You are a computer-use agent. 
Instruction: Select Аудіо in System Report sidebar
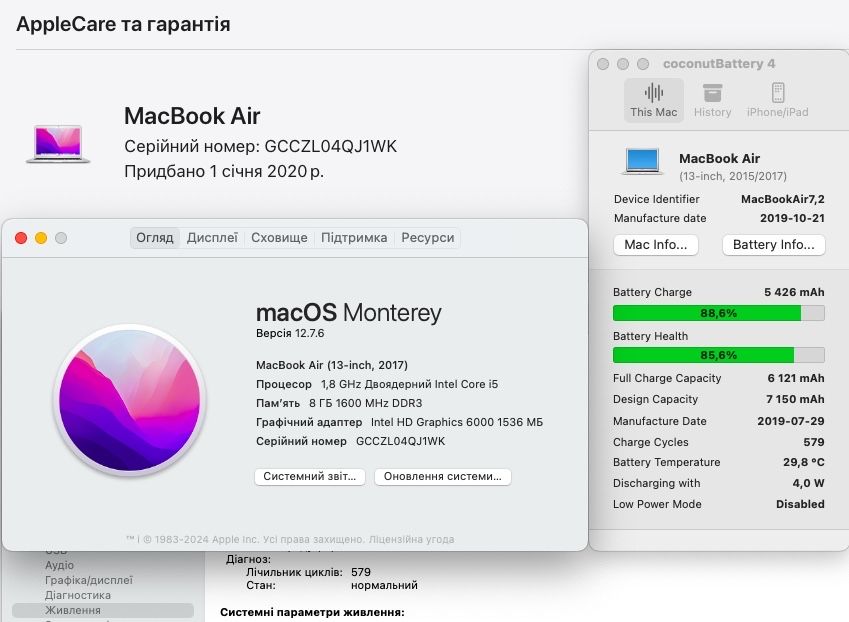pyautogui.click(x=60, y=565)
